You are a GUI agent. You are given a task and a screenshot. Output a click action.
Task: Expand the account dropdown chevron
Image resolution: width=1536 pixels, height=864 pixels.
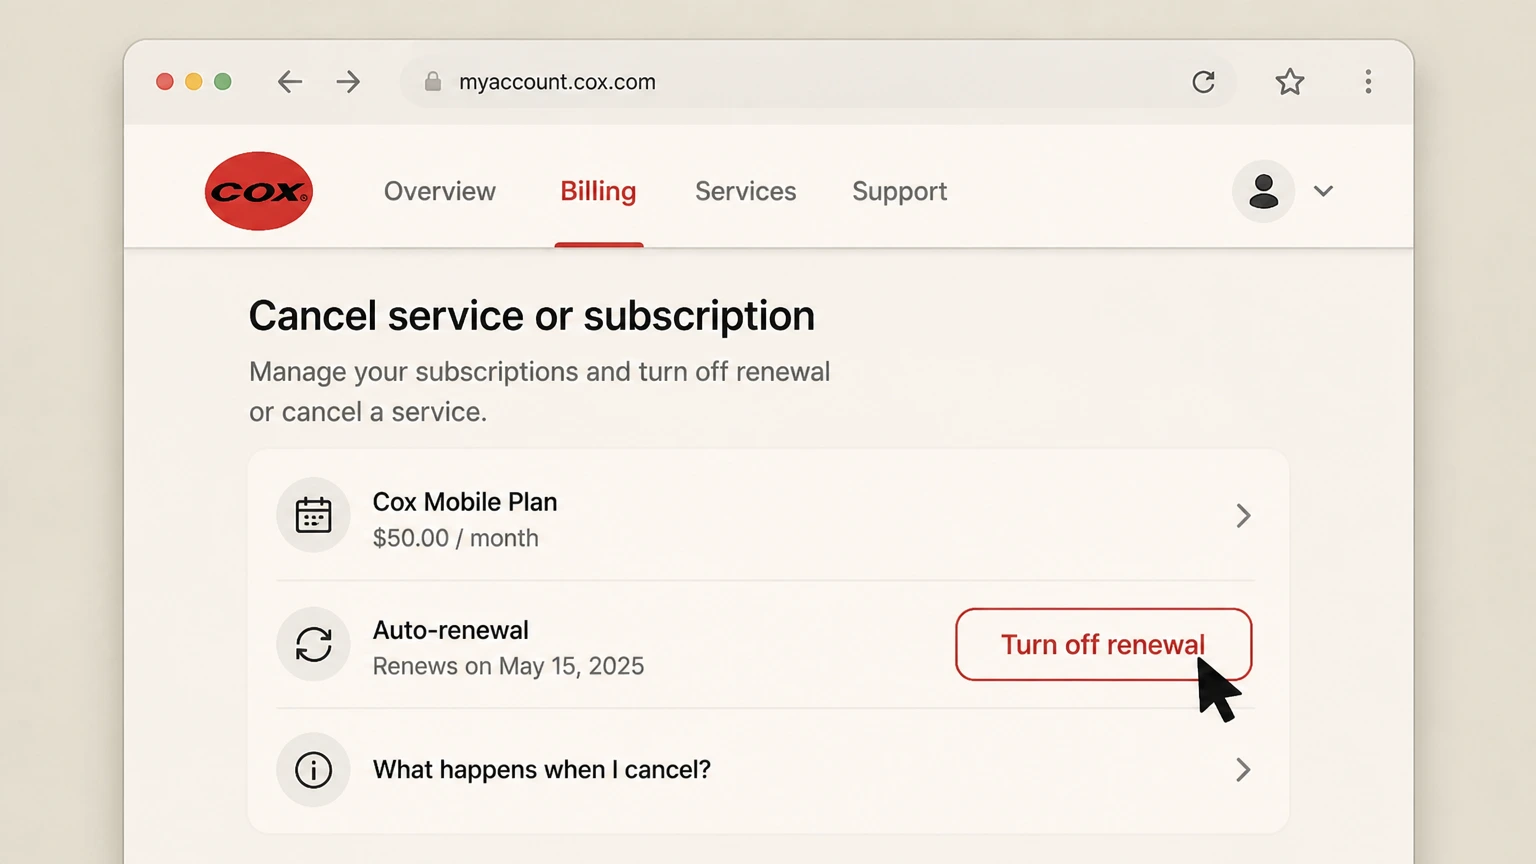tap(1323, 191)
